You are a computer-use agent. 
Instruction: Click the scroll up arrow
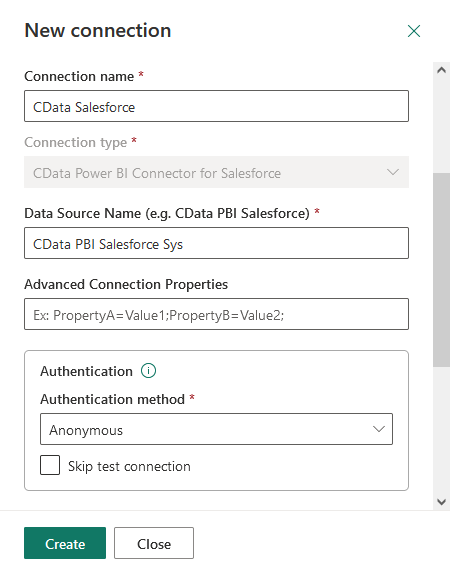point(441,70)
